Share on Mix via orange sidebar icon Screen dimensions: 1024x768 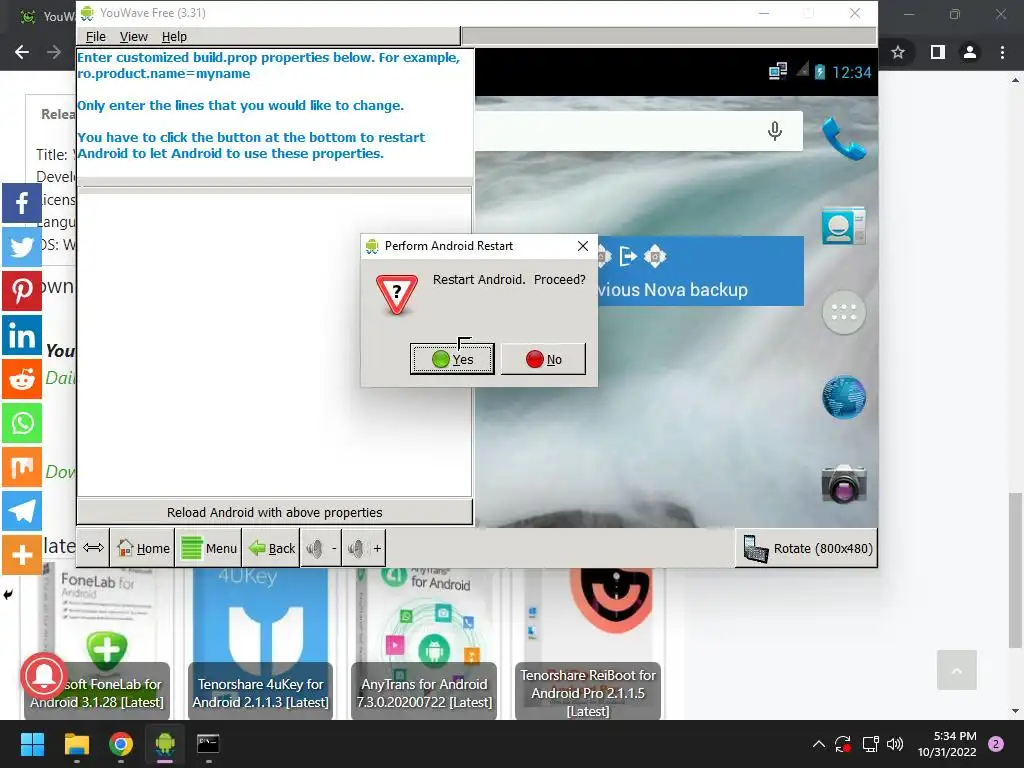click(x=22, y=467)
